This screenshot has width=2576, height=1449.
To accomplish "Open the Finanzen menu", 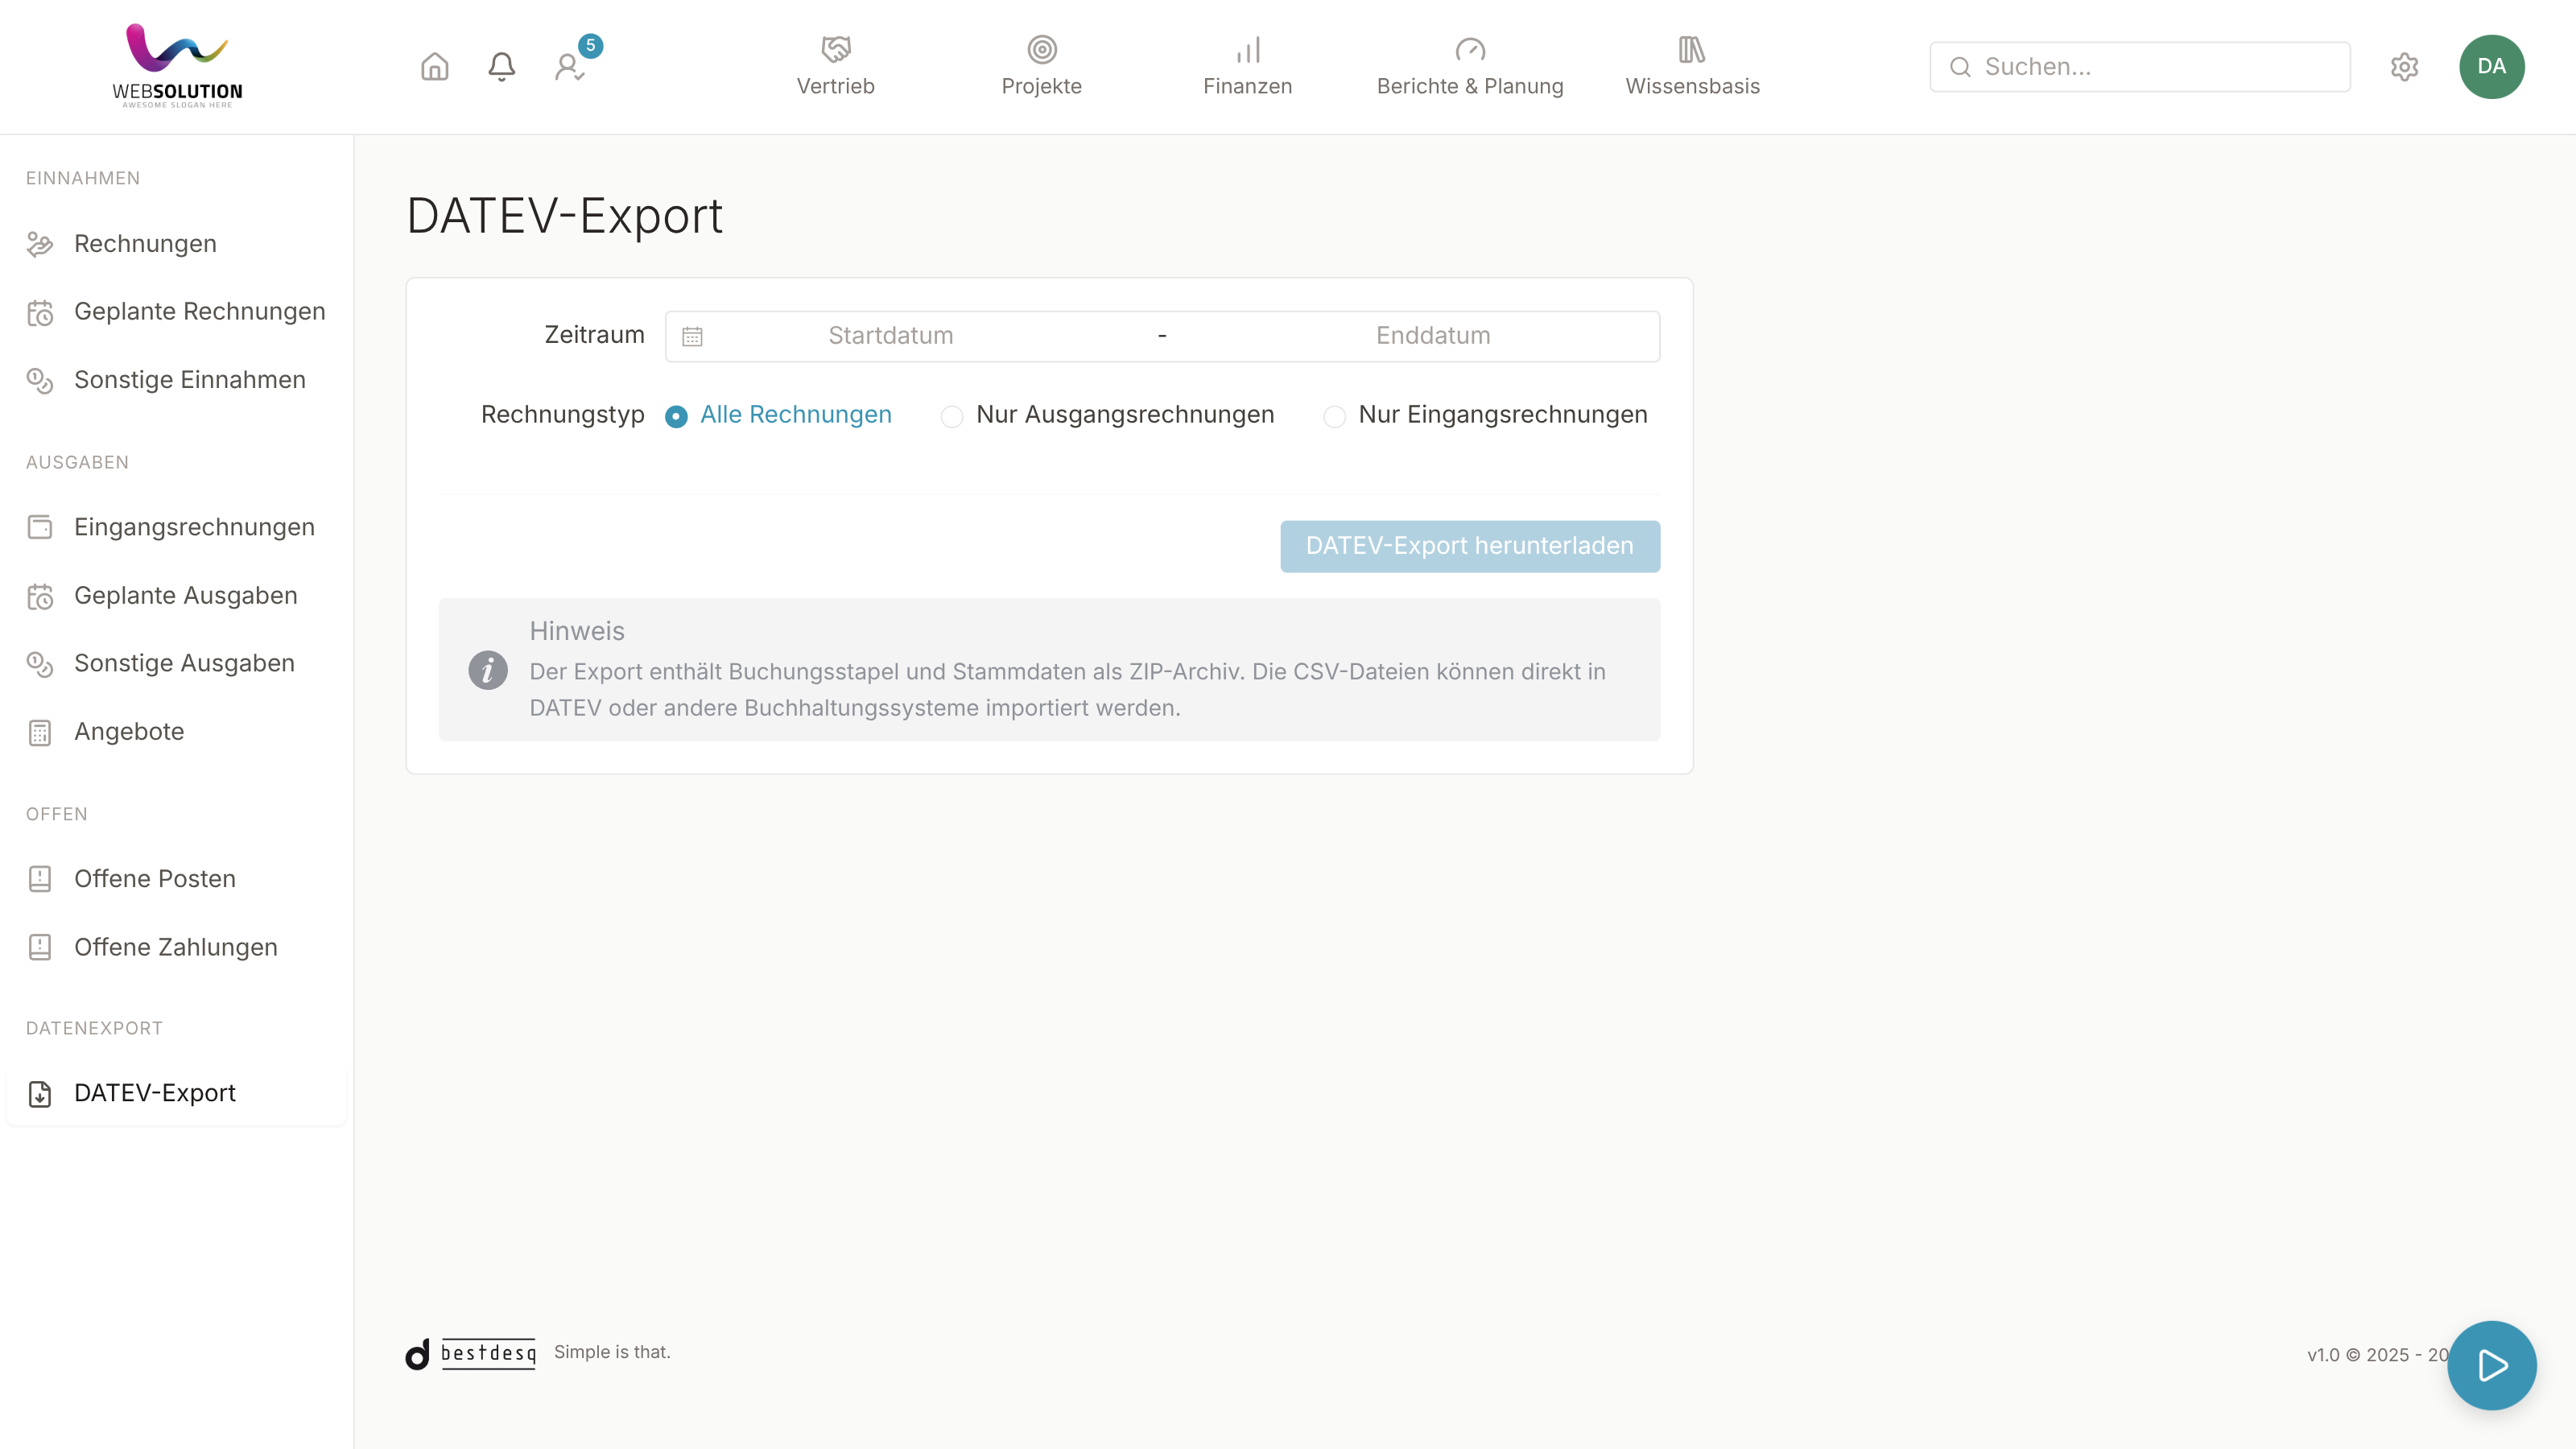I will click(1247, 66).
